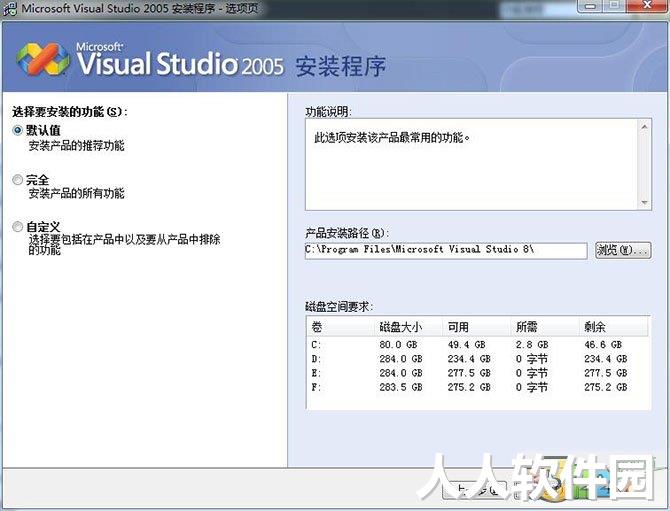This screenshot has height=511, width=670.
Task: Click the 可用 column header
Action: pyautogui.click(x=476, y=327)
